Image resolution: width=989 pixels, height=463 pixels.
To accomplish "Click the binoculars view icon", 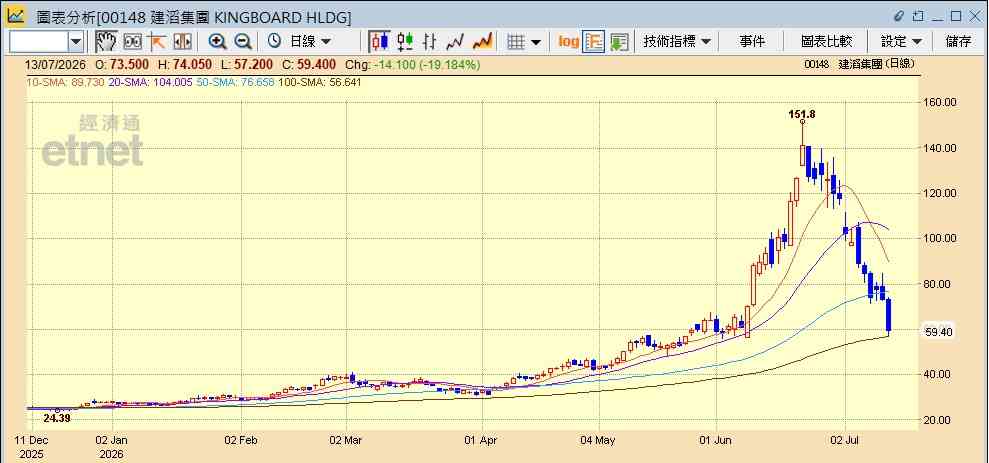I will click(x=132, y=42).
